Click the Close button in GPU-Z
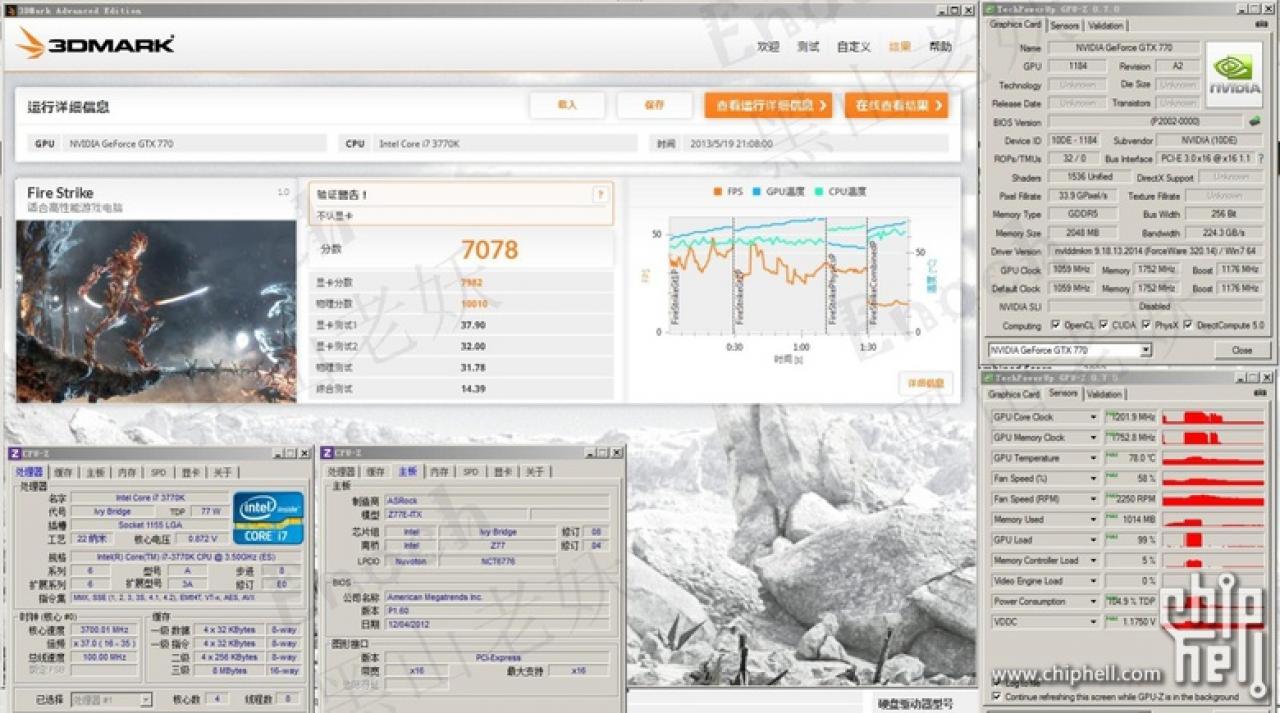The image size is (1280, 713). (x=1242, y=350)
